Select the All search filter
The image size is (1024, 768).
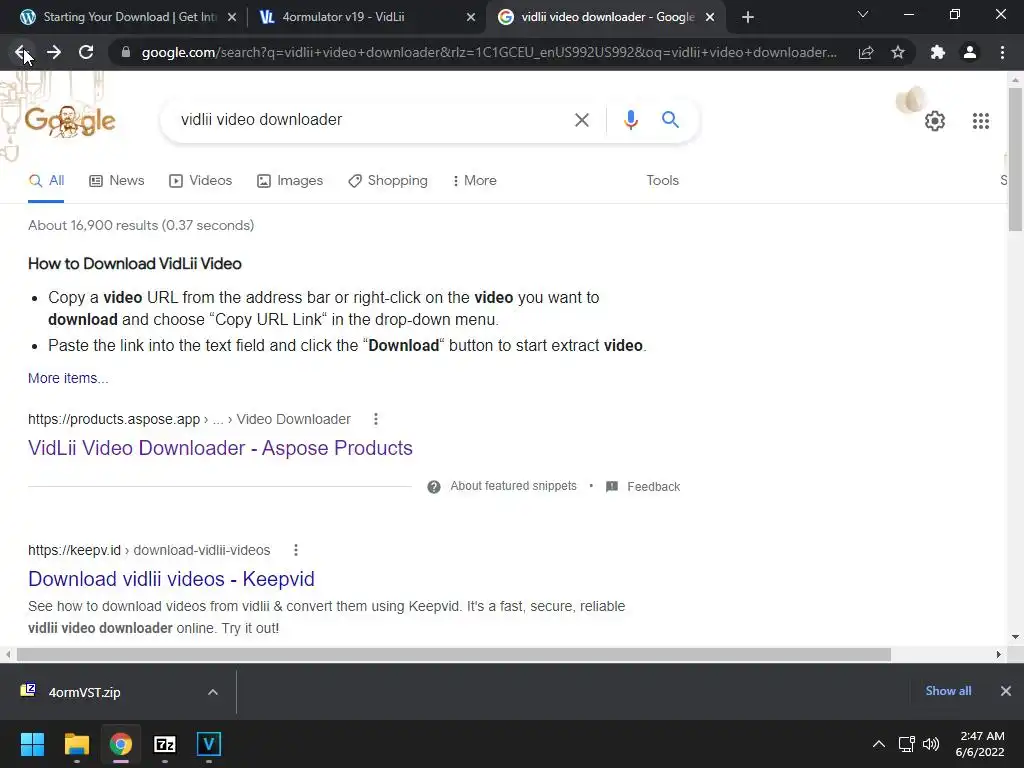click(x=46, y=181)
